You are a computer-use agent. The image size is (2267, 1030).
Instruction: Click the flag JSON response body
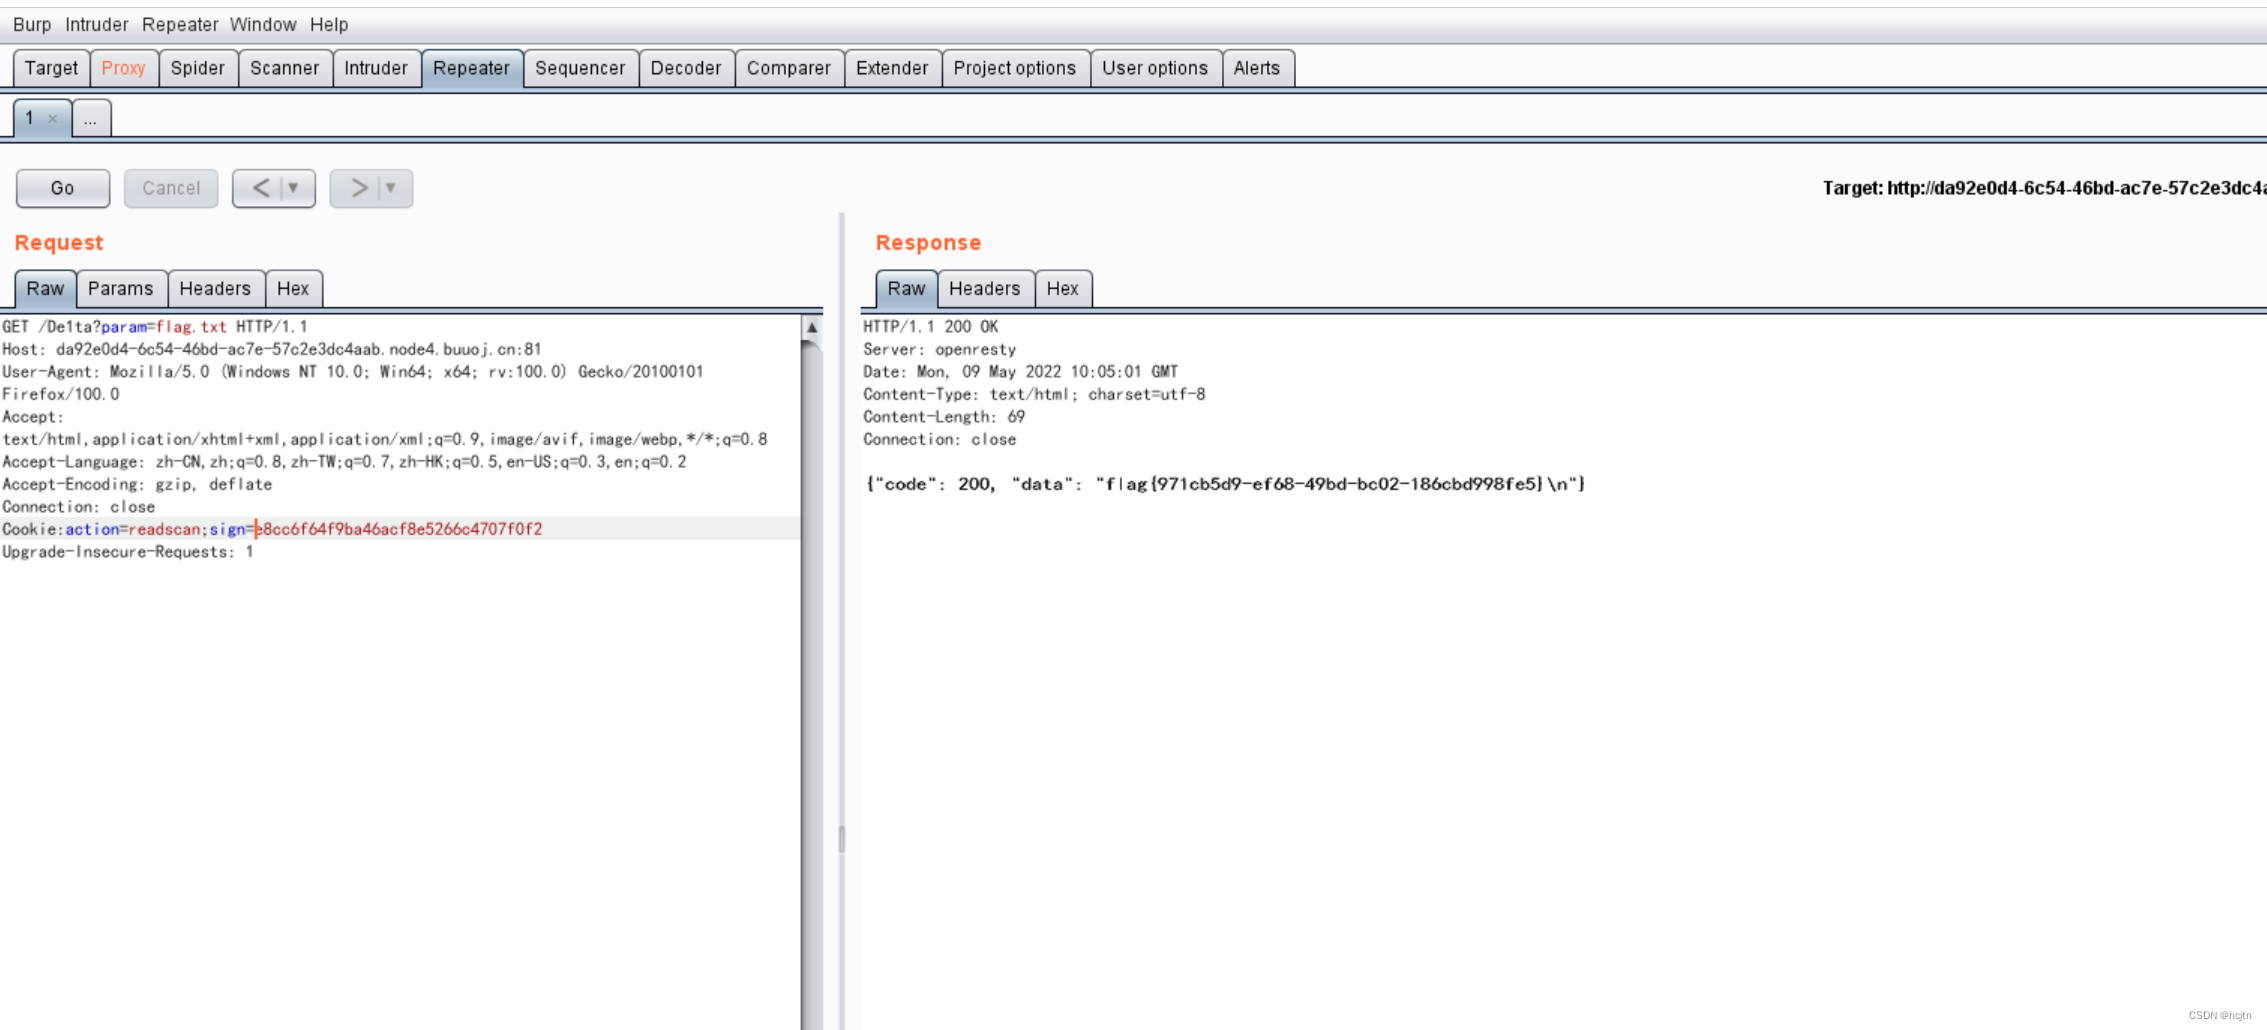click(x=1226, y=484)
